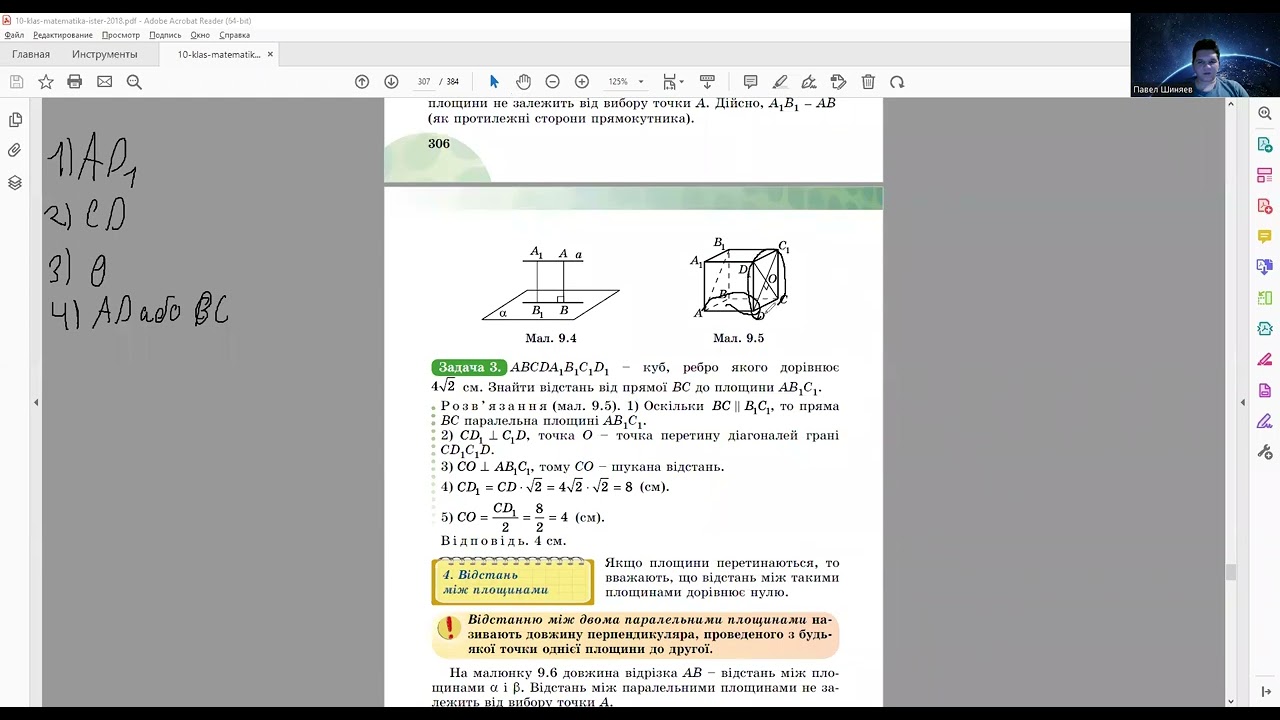Viewport: 1280px width, 720px height.
Task: Open the sign document pen tool
Action: pos(809,82)
